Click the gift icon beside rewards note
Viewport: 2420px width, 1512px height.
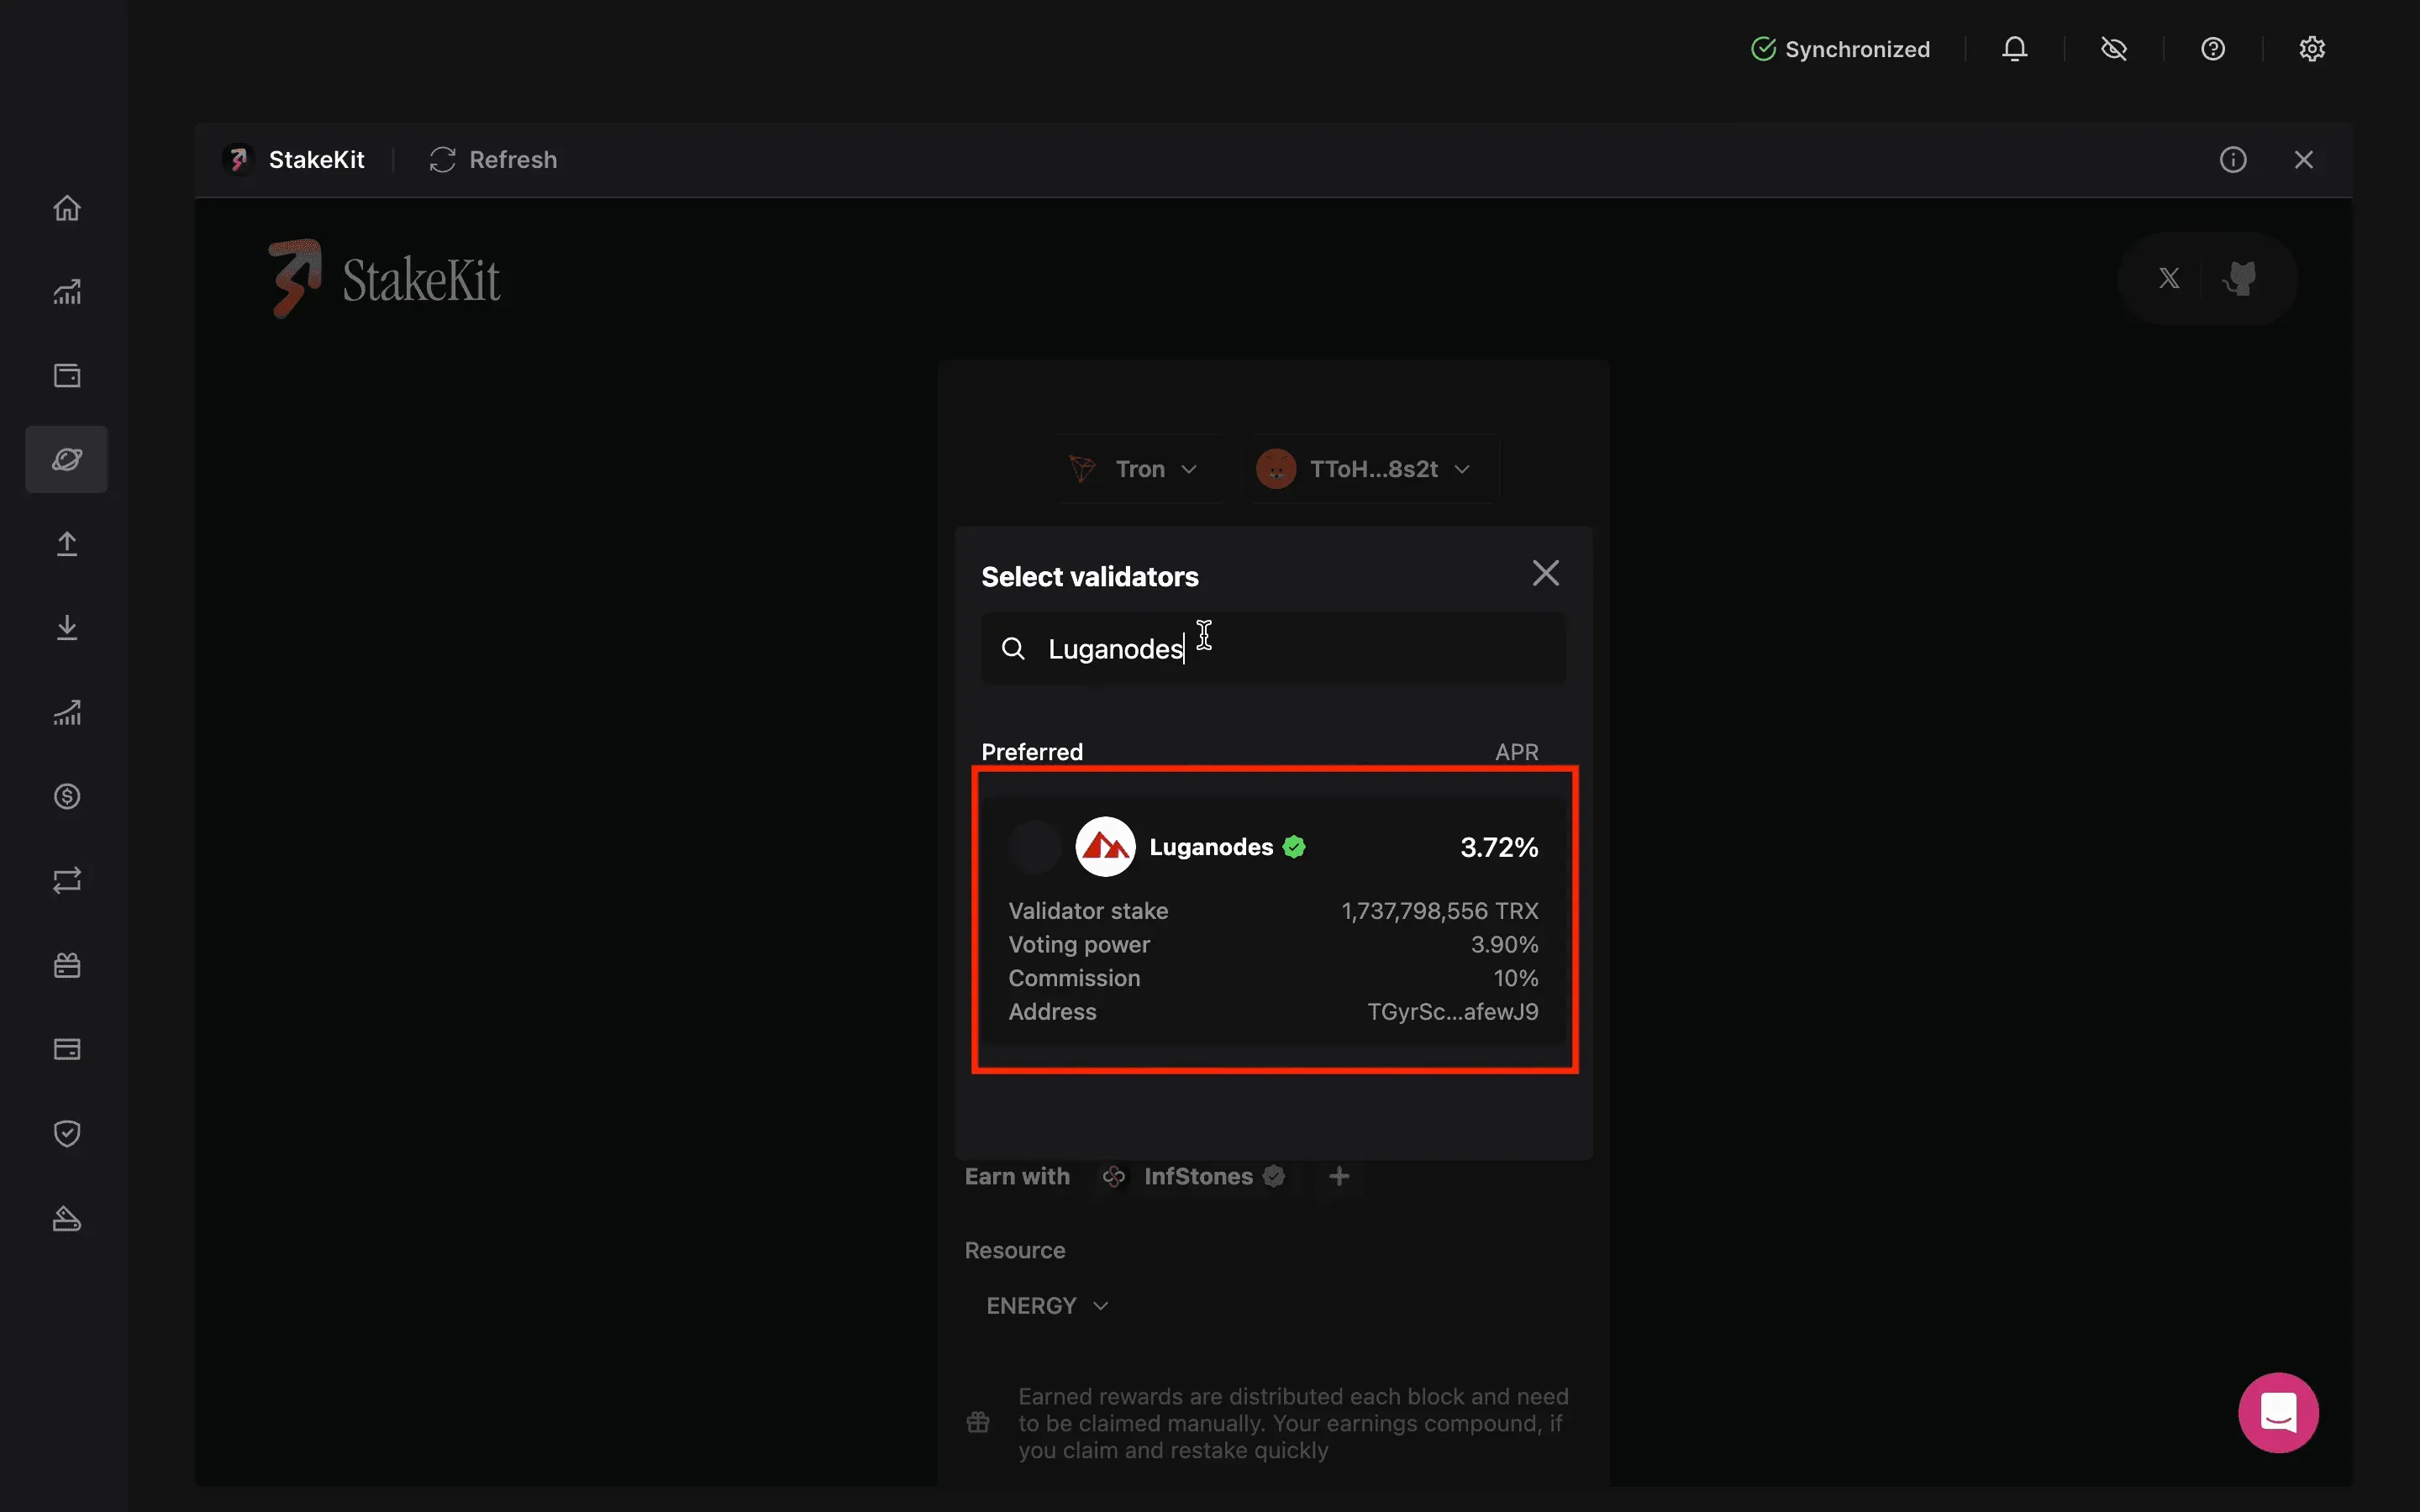(978, 1422)
